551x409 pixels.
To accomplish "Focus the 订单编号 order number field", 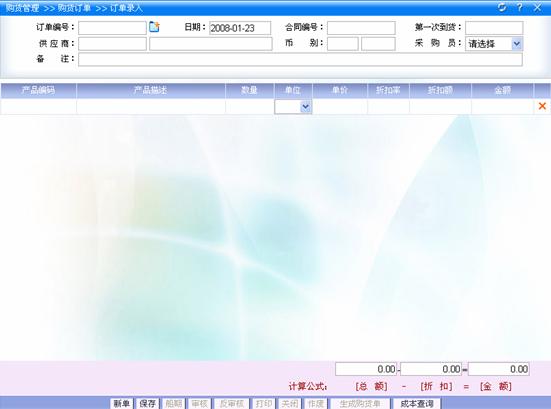I will tap(112, 28).
